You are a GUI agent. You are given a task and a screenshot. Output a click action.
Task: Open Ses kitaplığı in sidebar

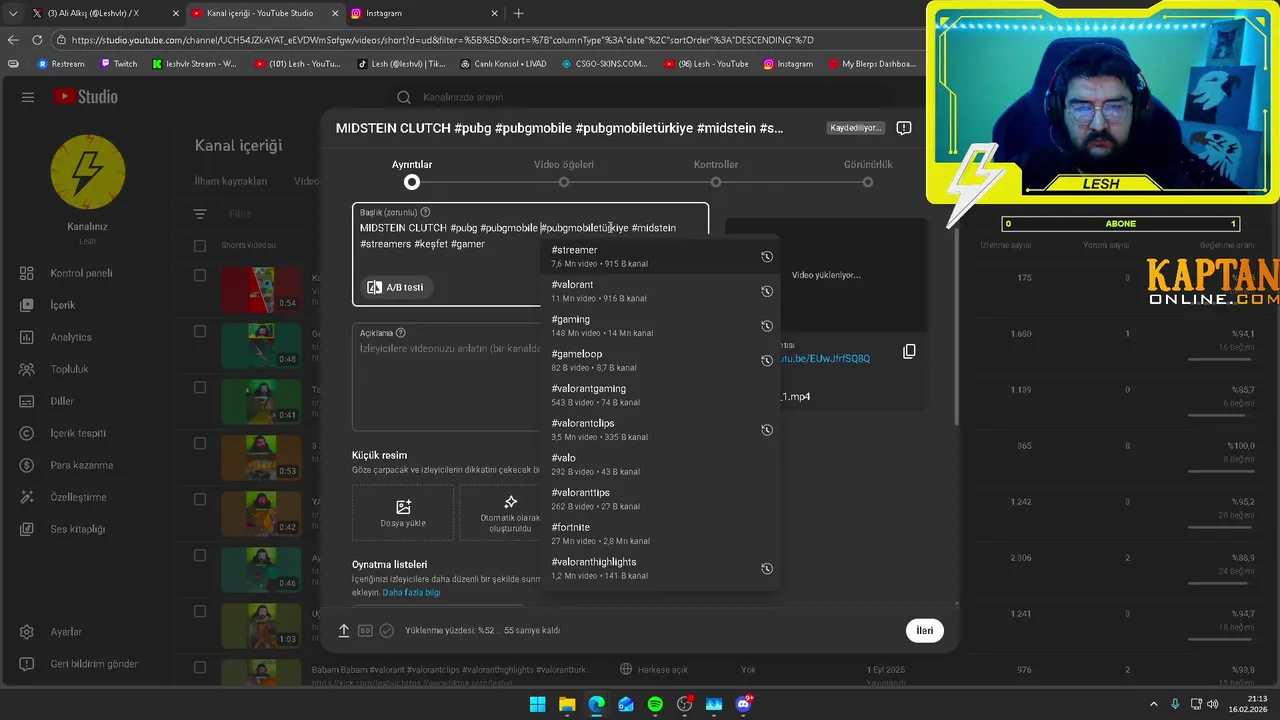(77, 529)
